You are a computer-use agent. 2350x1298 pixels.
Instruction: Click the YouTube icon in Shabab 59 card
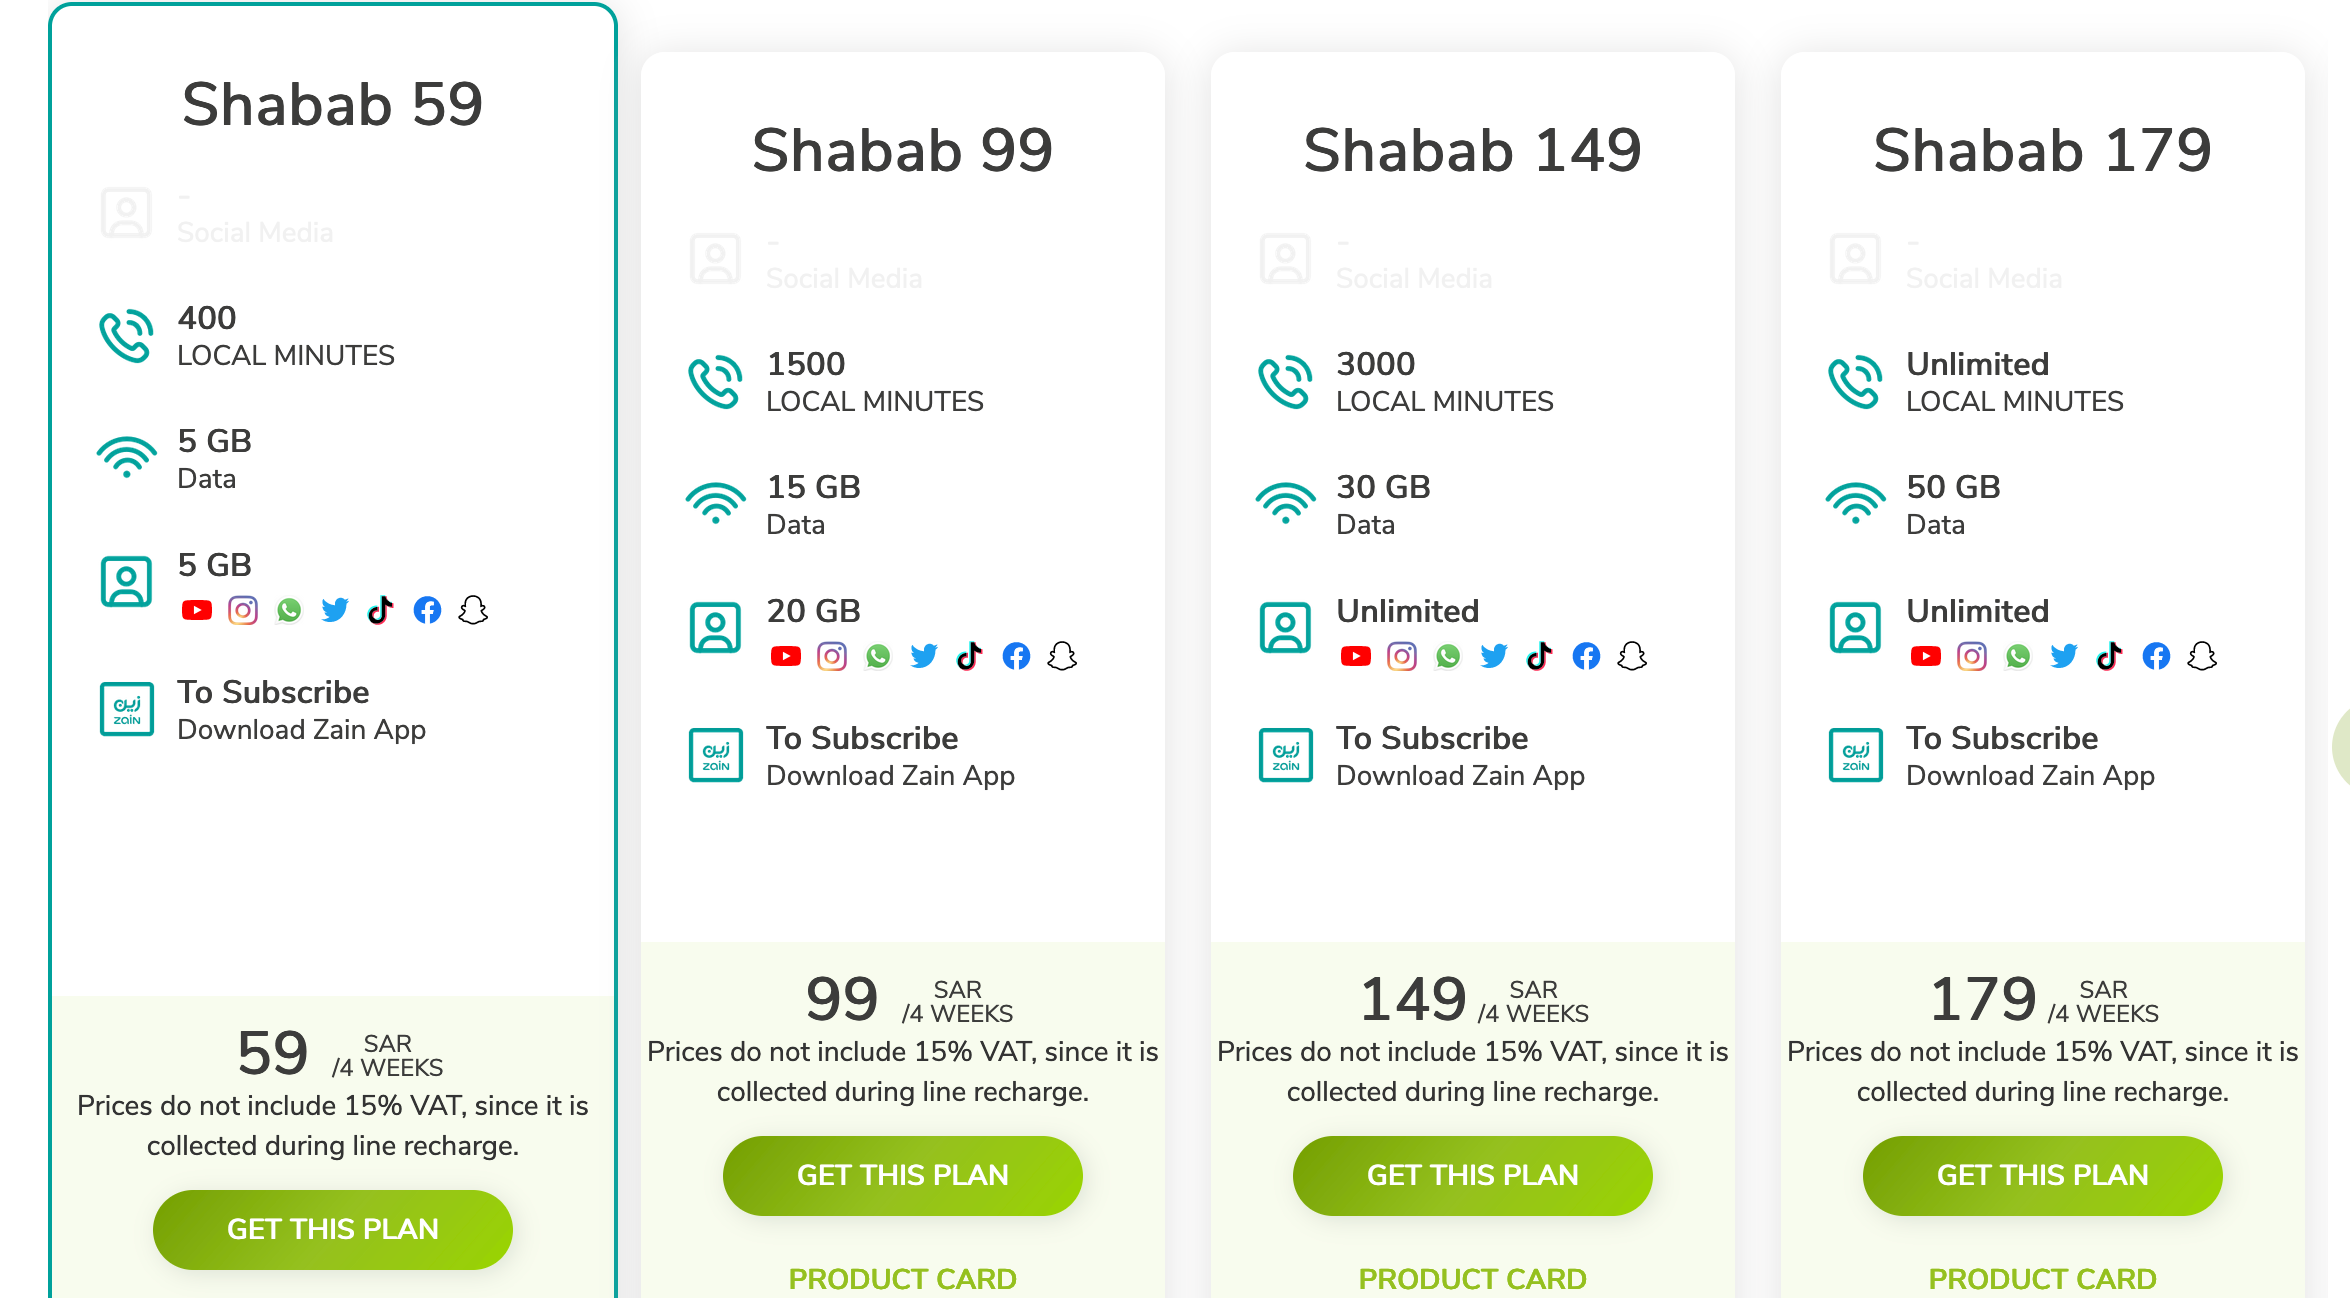coord(197,610)
